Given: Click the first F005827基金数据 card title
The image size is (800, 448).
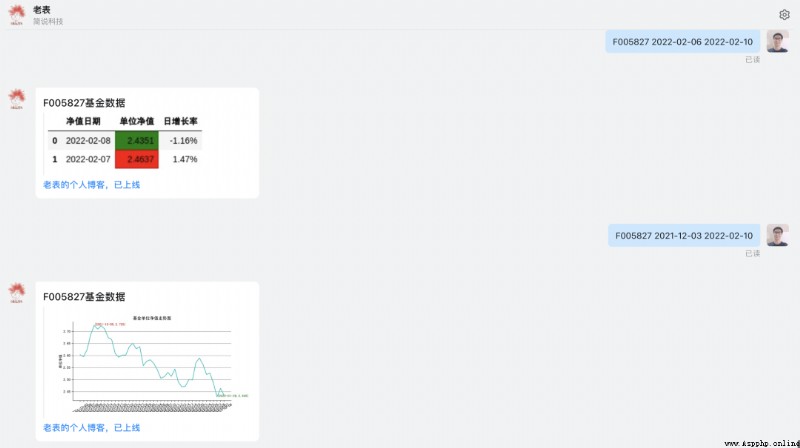Looking at the screenshot, I should click(84, 103).
